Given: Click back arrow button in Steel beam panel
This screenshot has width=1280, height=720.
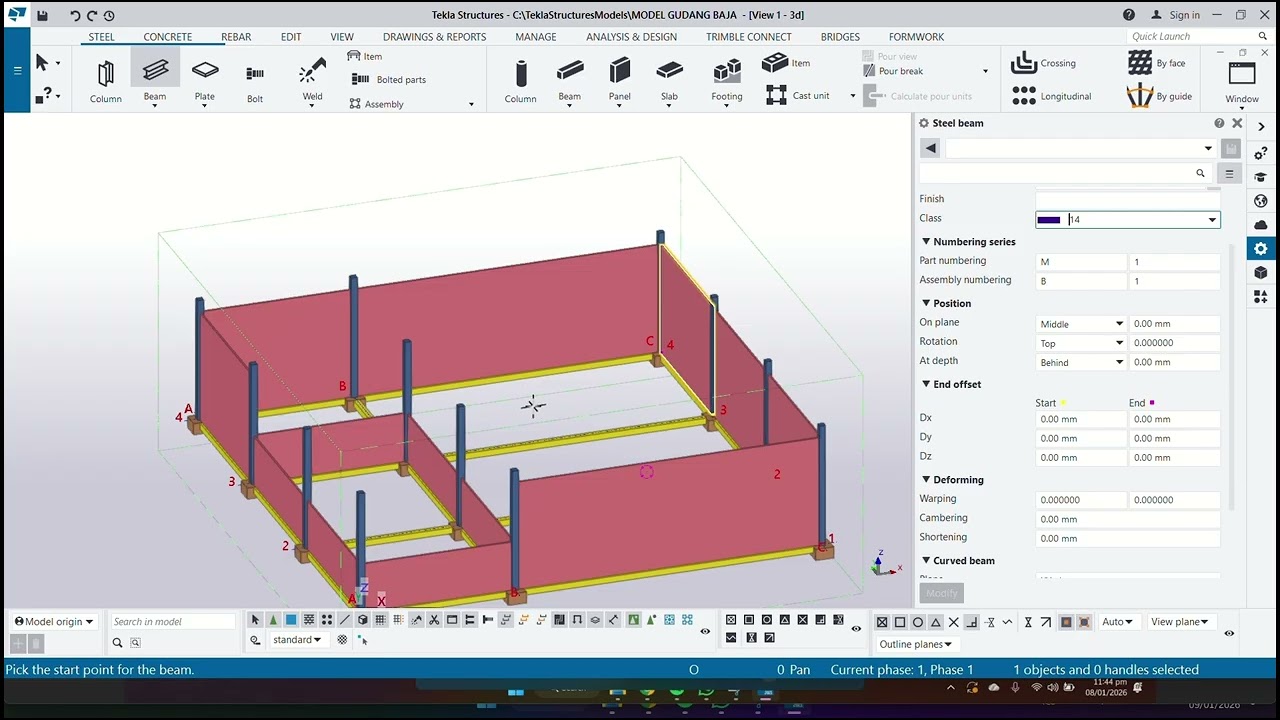Looking at the screenshot, I should [930, 148].
